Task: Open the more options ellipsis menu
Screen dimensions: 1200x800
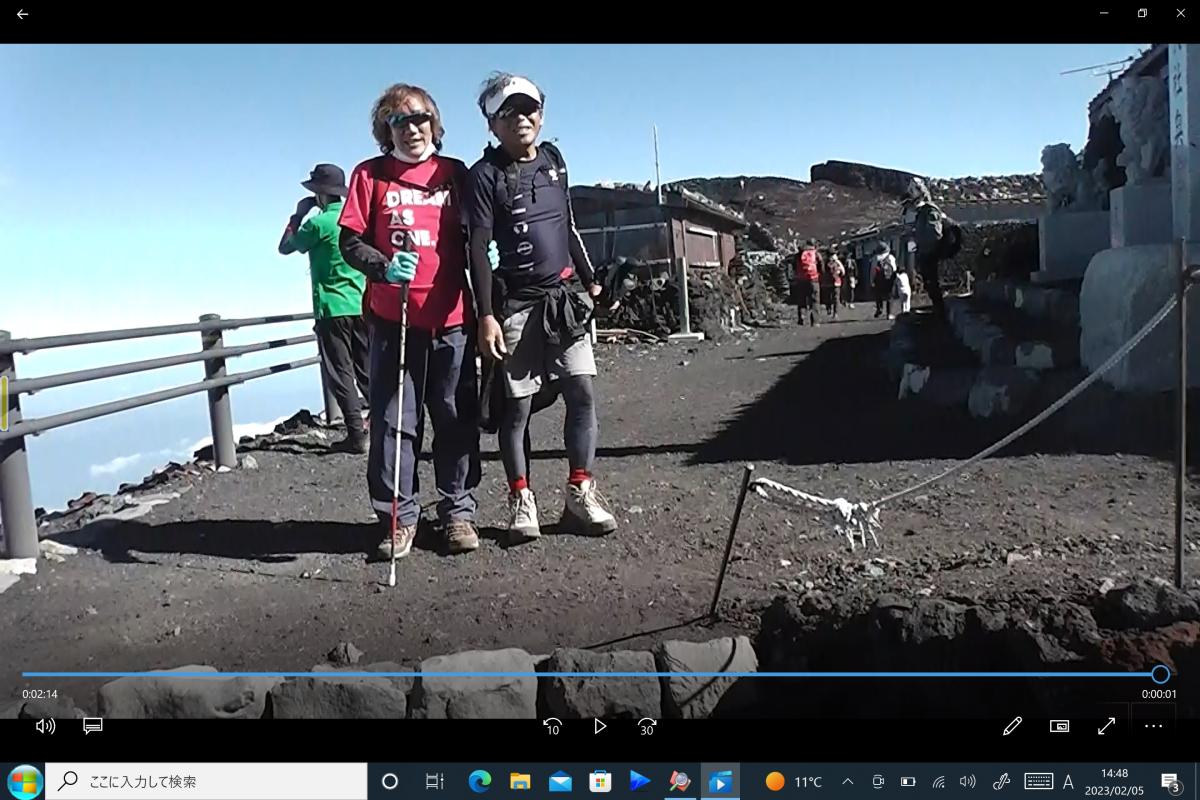Action: 1153,726
